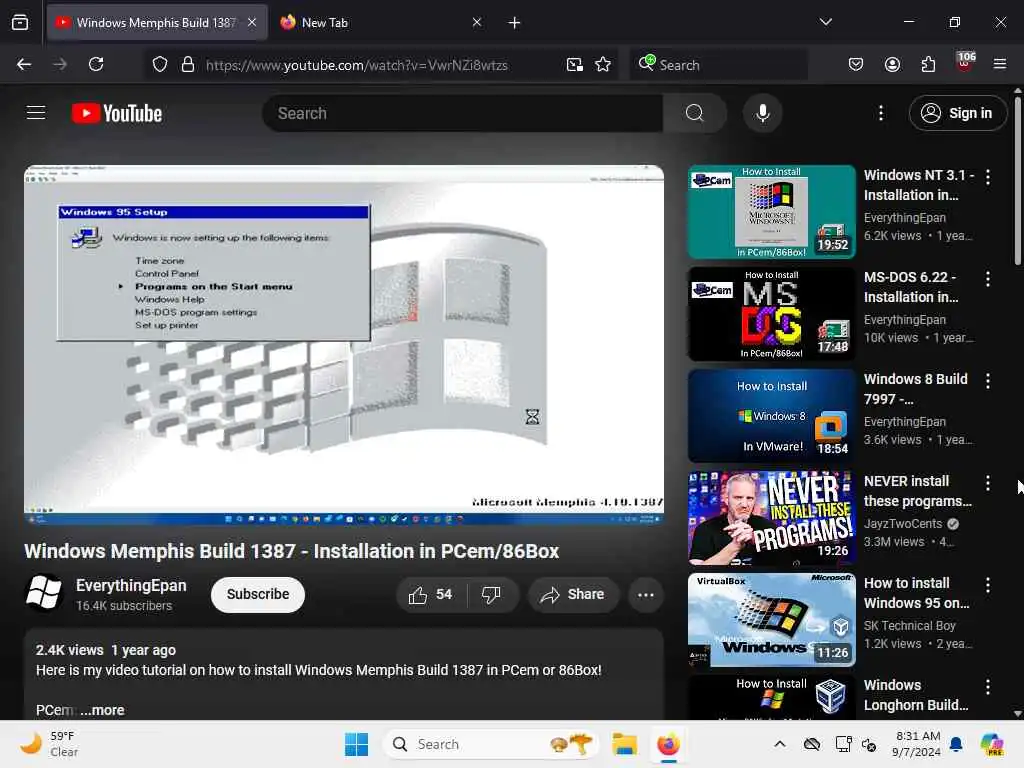1024x768 pixels.
Task: Reload the current YouTube page
Action: (x=96, y=65)
